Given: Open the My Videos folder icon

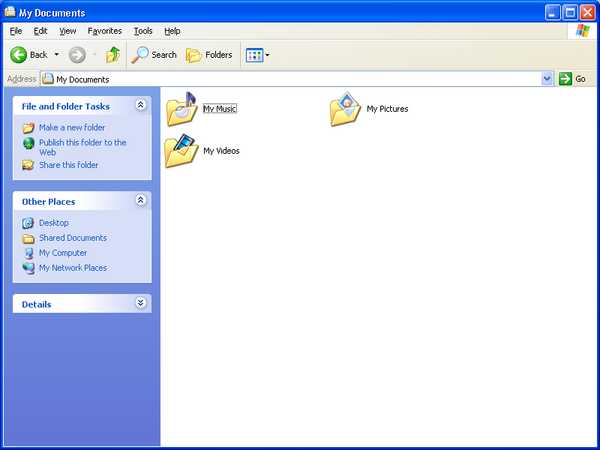Looking at the screenshot, I should coord(181,151).
